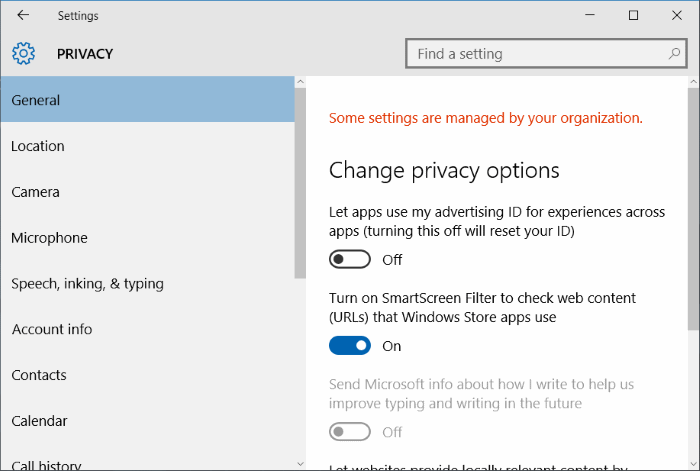The height and width of the screenshot is (471, 700).
Task: Click the PRIVACY title text
Action: click(x=85, y=54)
